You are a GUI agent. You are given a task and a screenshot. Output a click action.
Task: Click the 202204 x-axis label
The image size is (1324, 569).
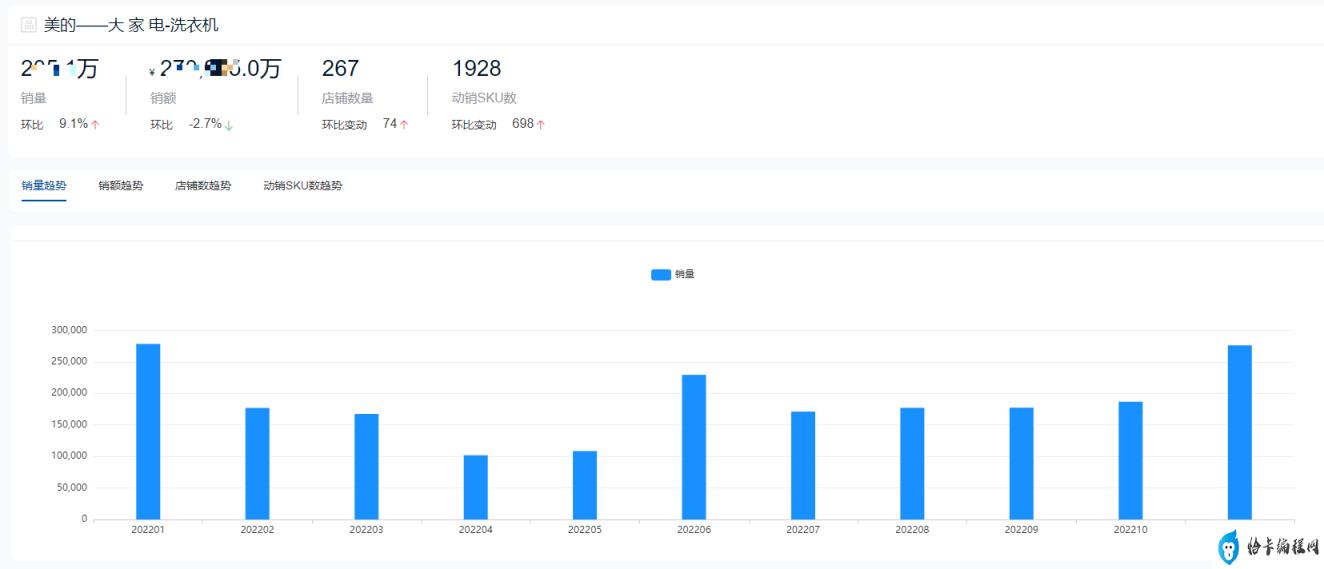tap(476, 530)
